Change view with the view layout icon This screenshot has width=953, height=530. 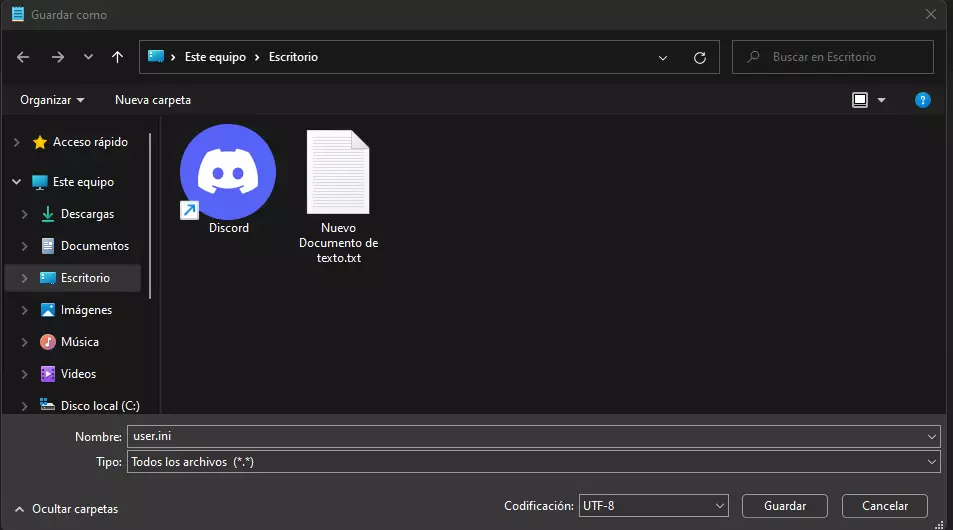[859, 100]
